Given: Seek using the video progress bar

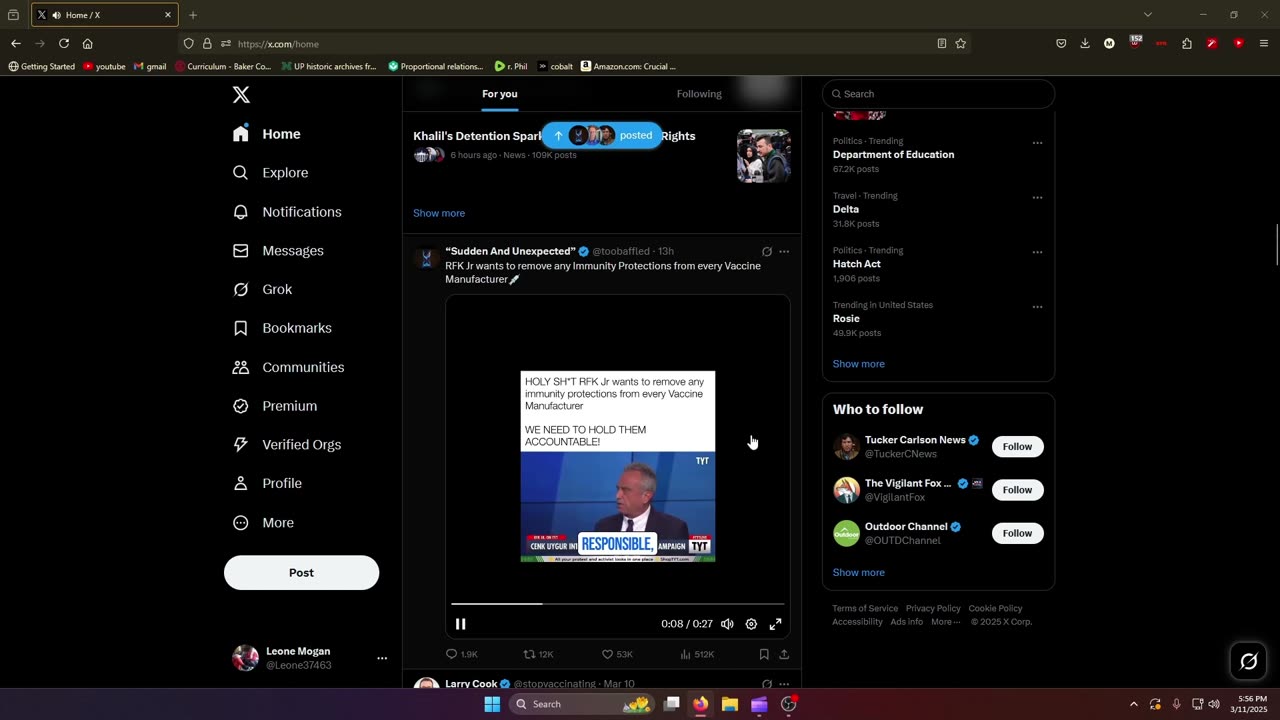Looking at the screenshot, I should 618,604.
